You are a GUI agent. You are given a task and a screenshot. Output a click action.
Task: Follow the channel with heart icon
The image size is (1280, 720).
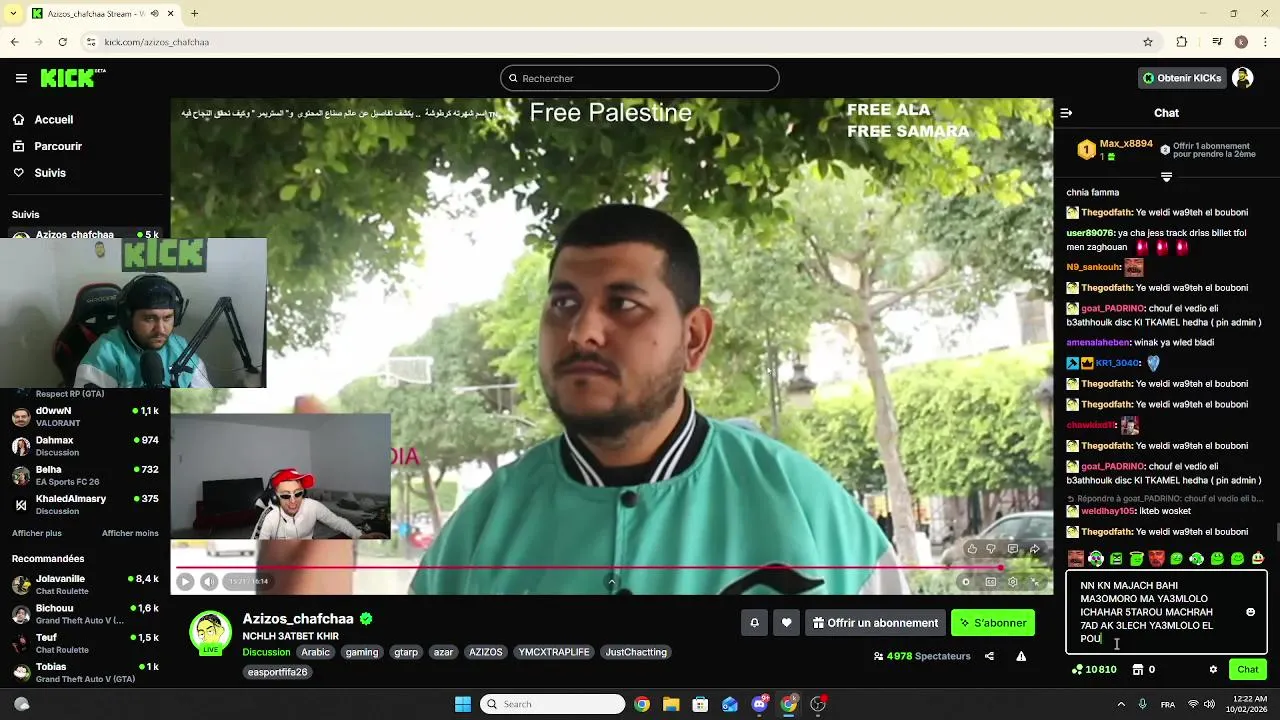pos(786,623)
